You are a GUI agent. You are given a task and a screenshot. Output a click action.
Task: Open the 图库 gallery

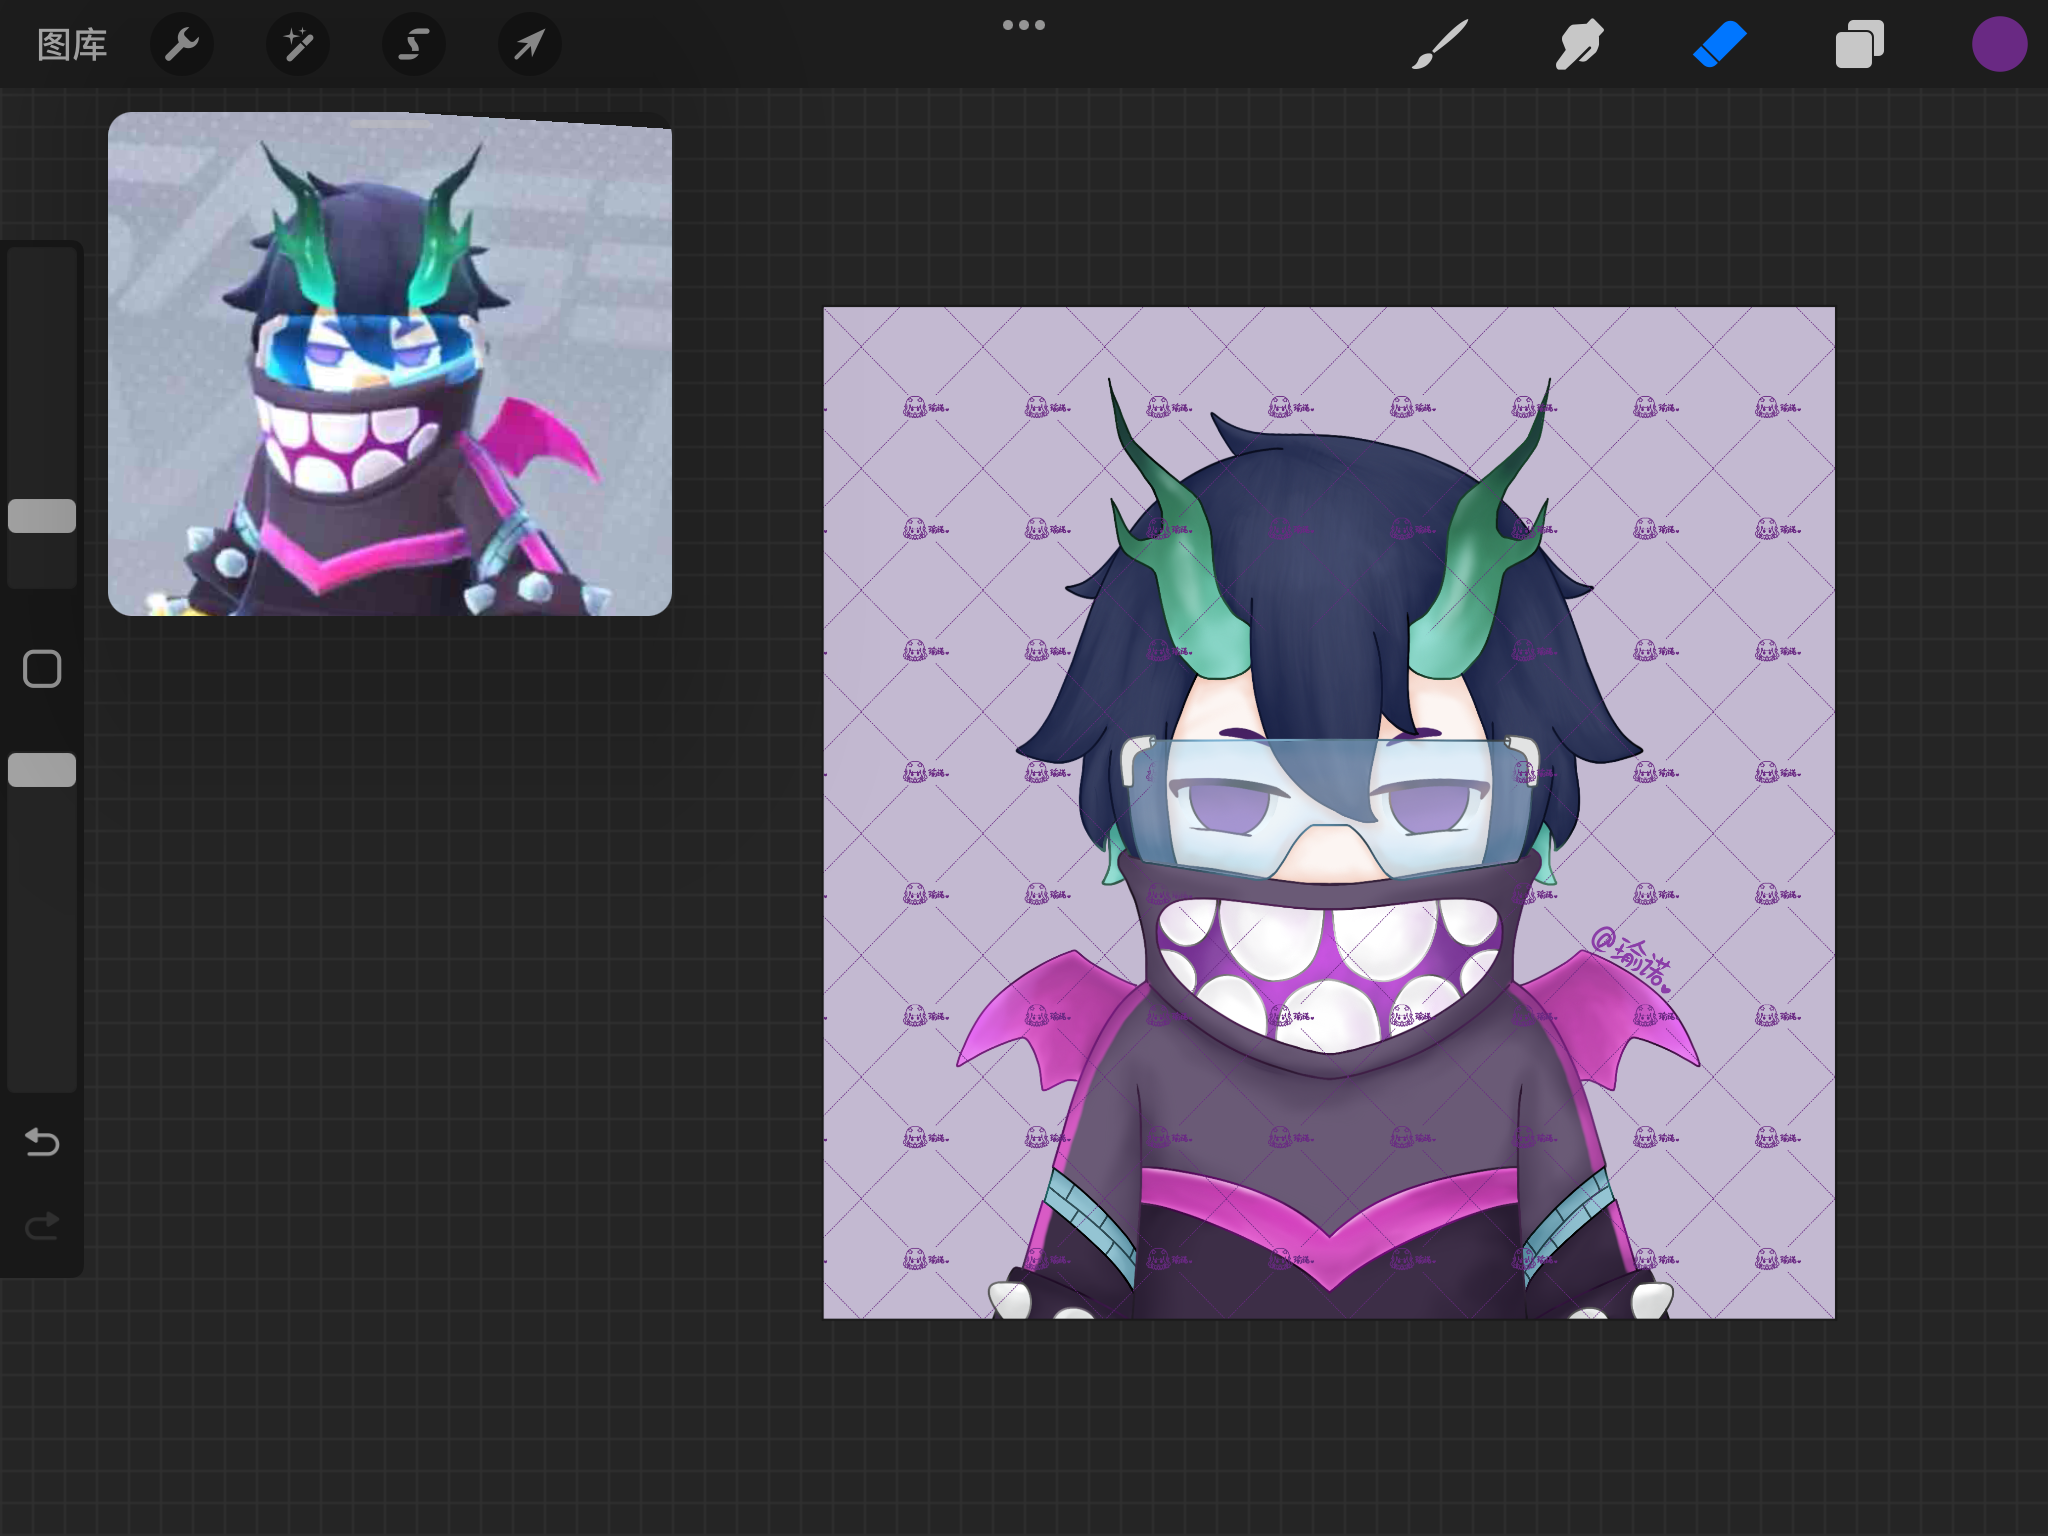(x=72, y=45)
